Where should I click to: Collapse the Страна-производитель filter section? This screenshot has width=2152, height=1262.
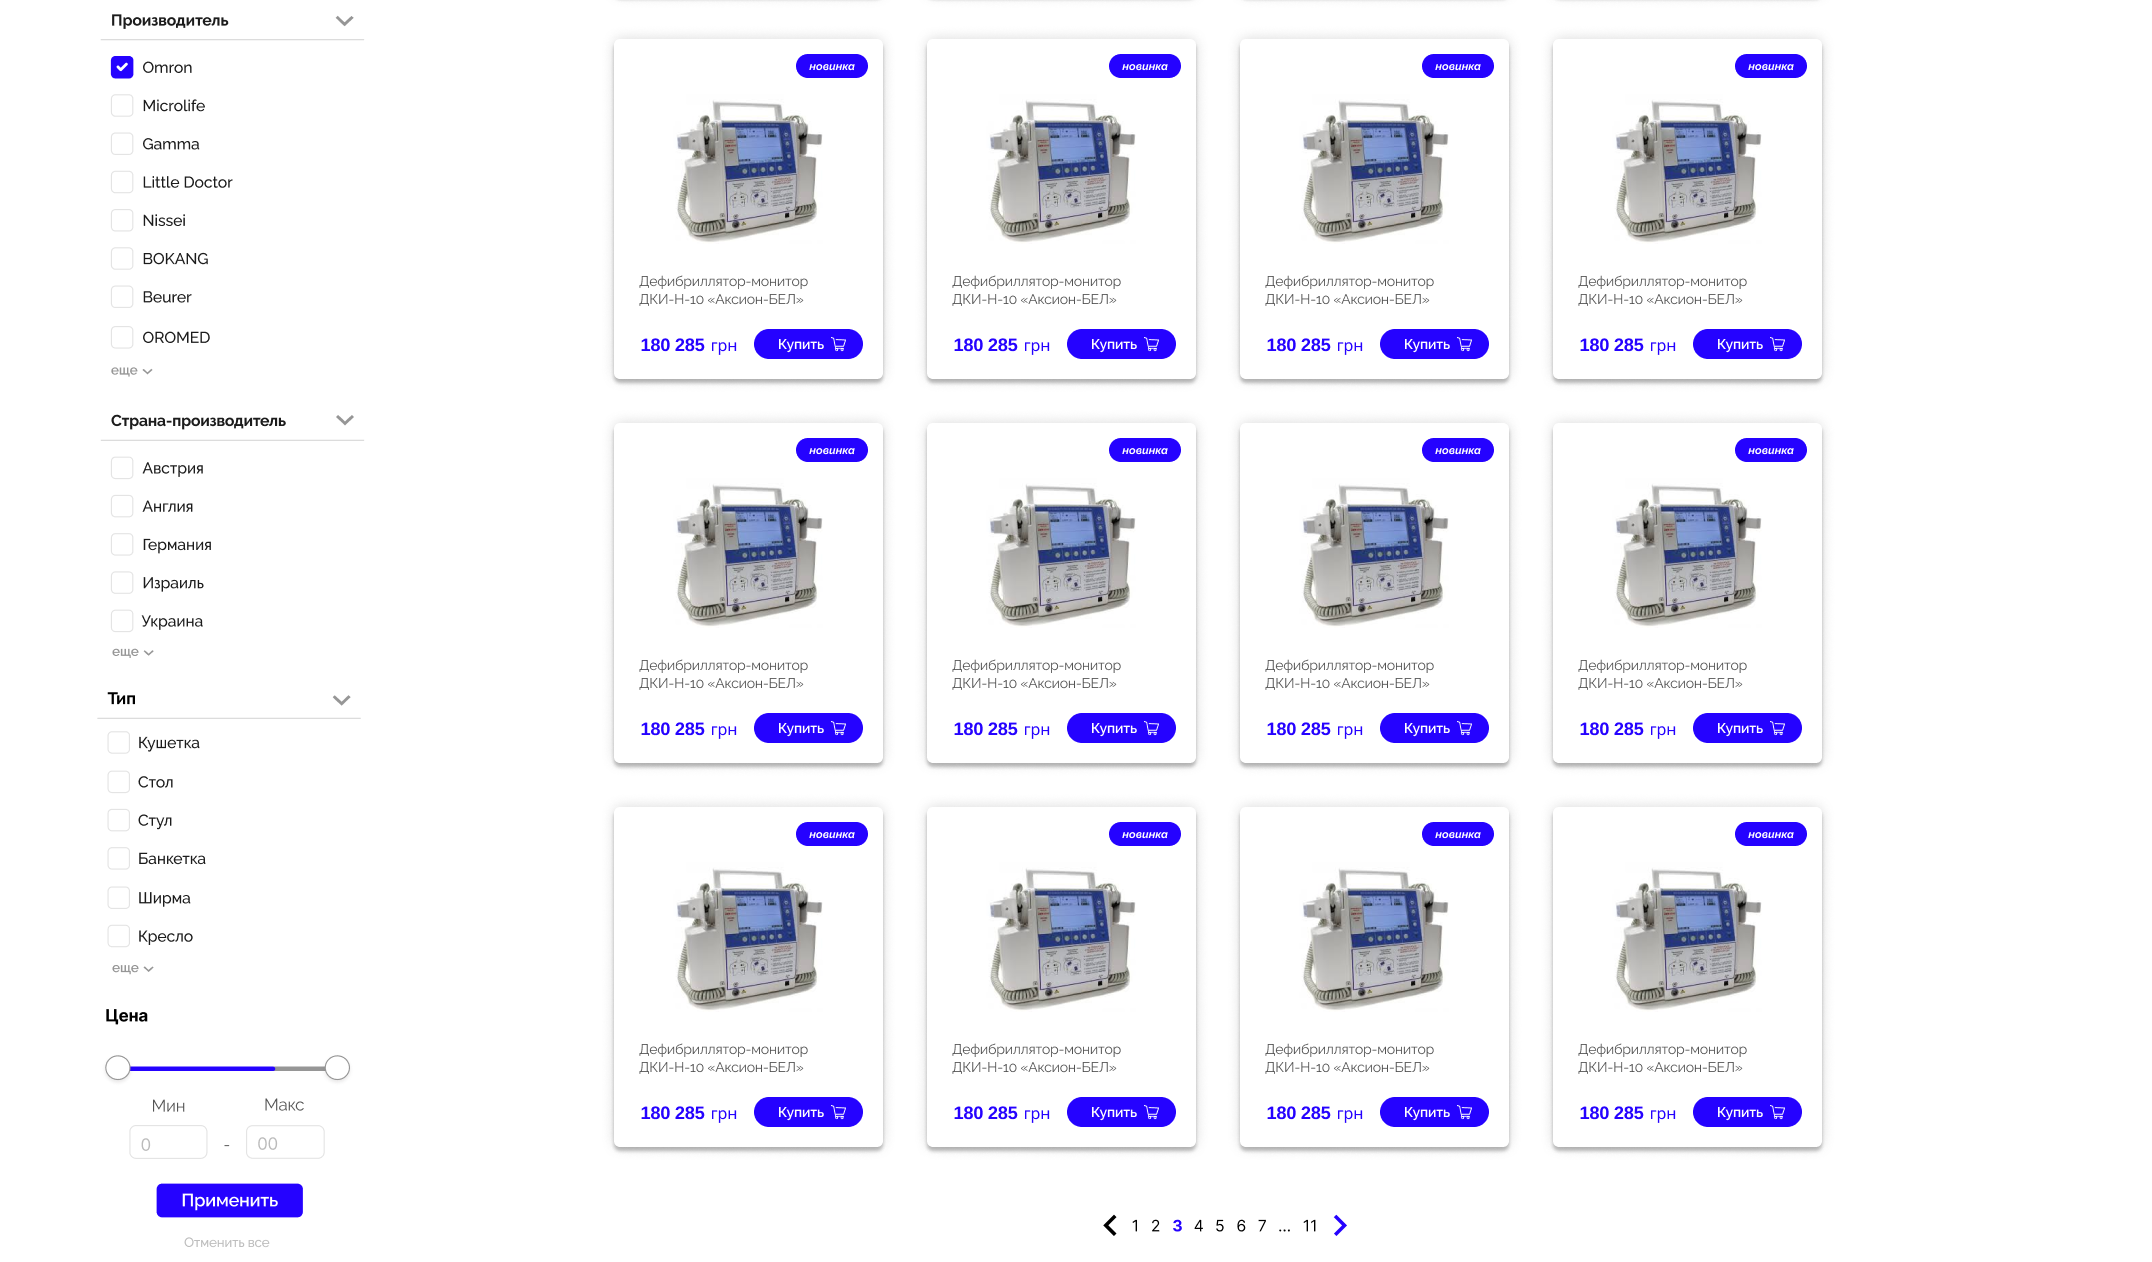[344, 420]
